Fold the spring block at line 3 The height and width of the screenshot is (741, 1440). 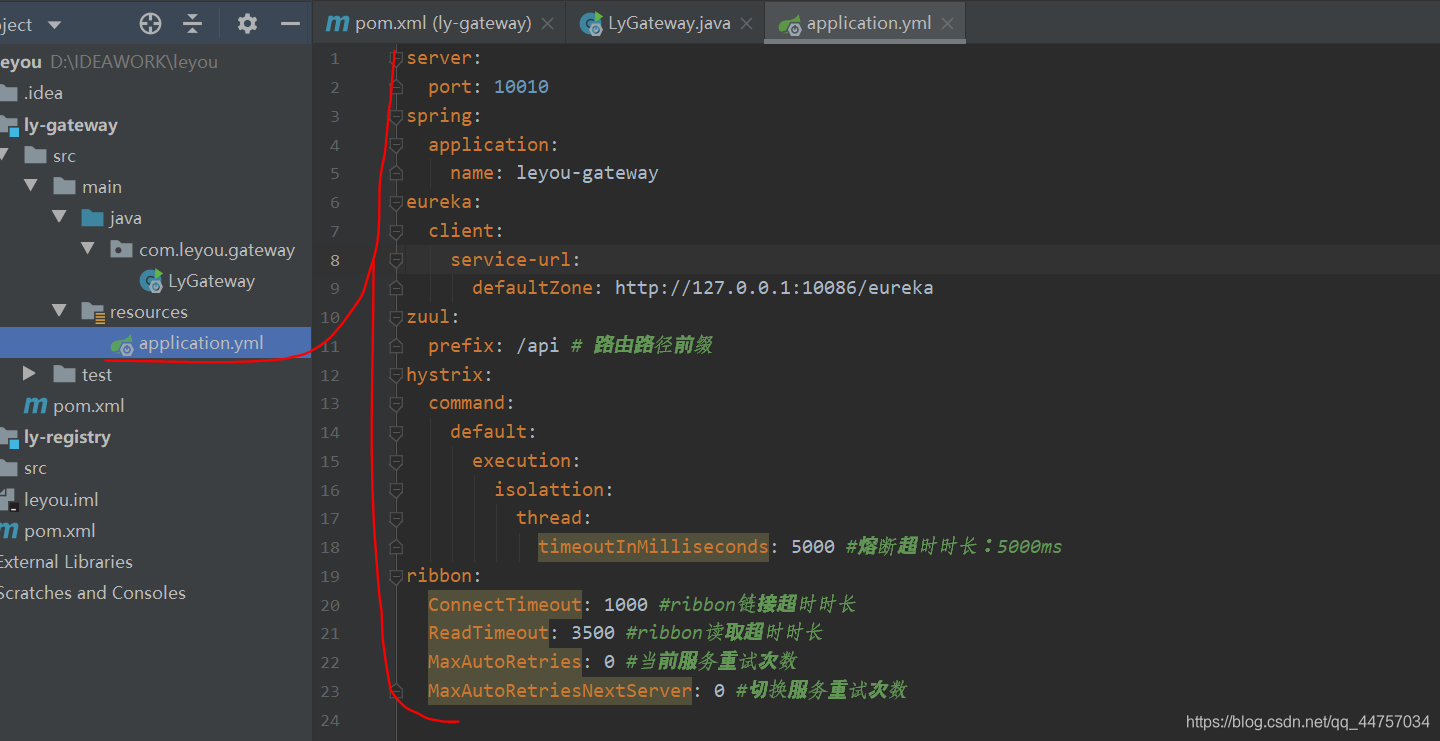[396, 116]
